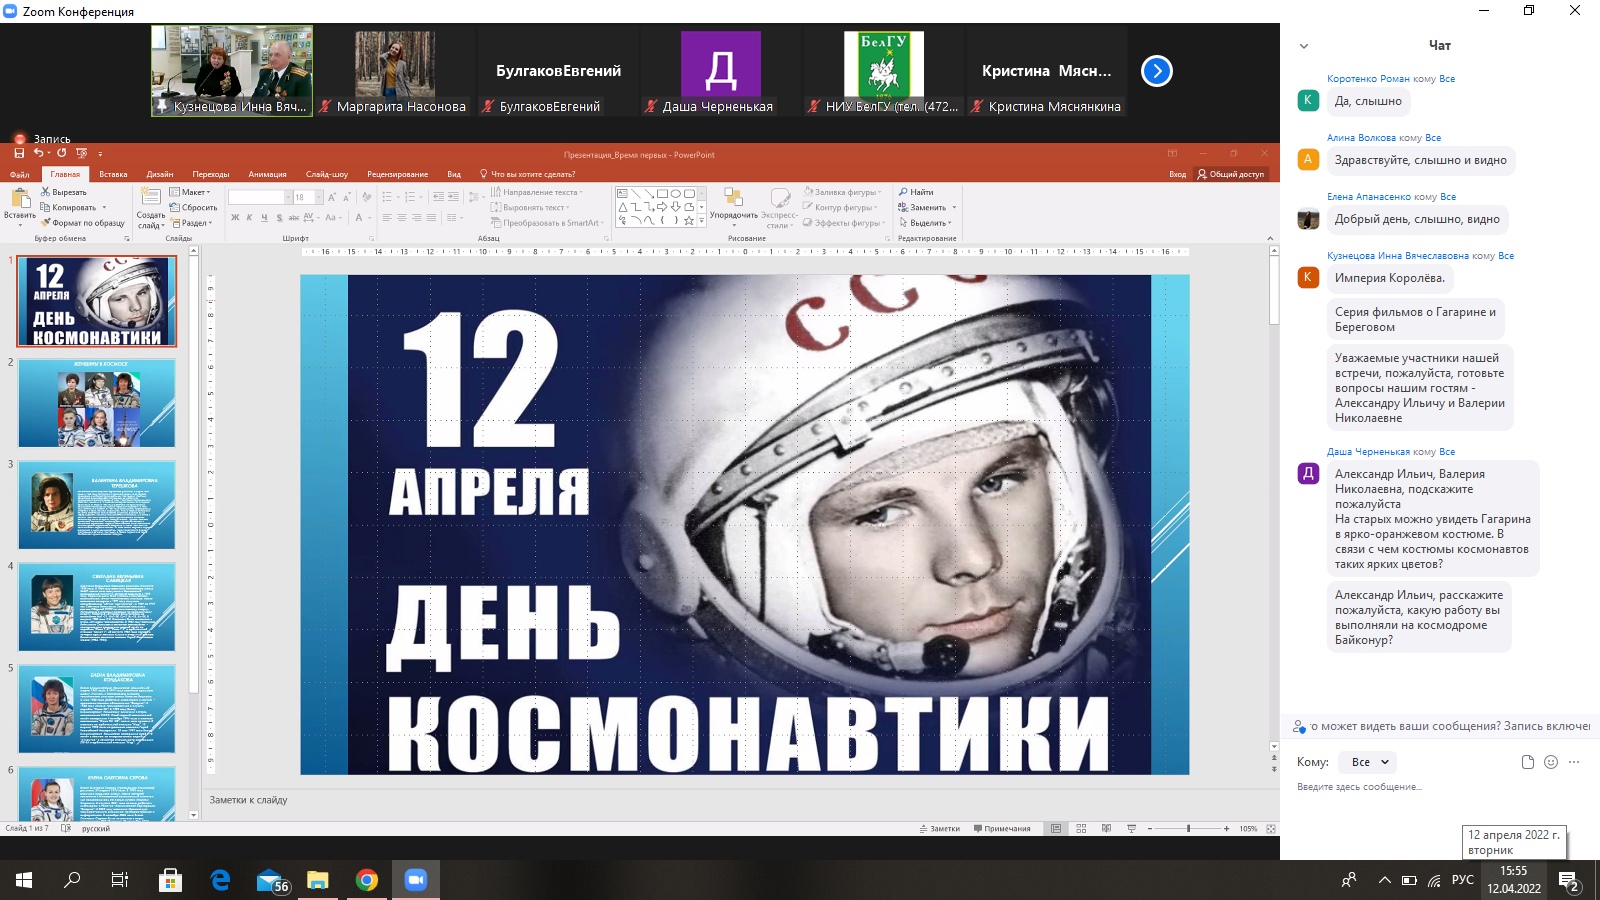1600x900 pixels.
Task: Select slide 2 thumbnail Женщины в космосе
Action: tap(97, 403)
